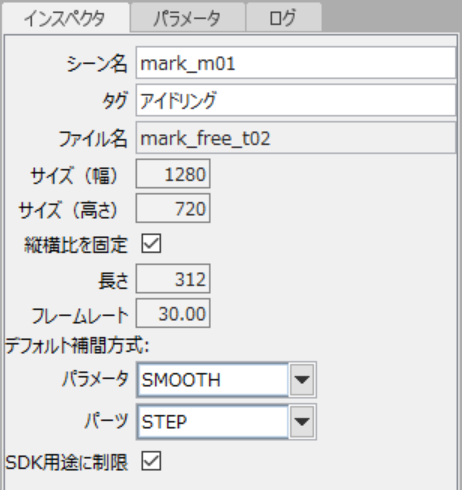Click the 長さ field showing 312
The image size is (462, 490).
point(173,279)
